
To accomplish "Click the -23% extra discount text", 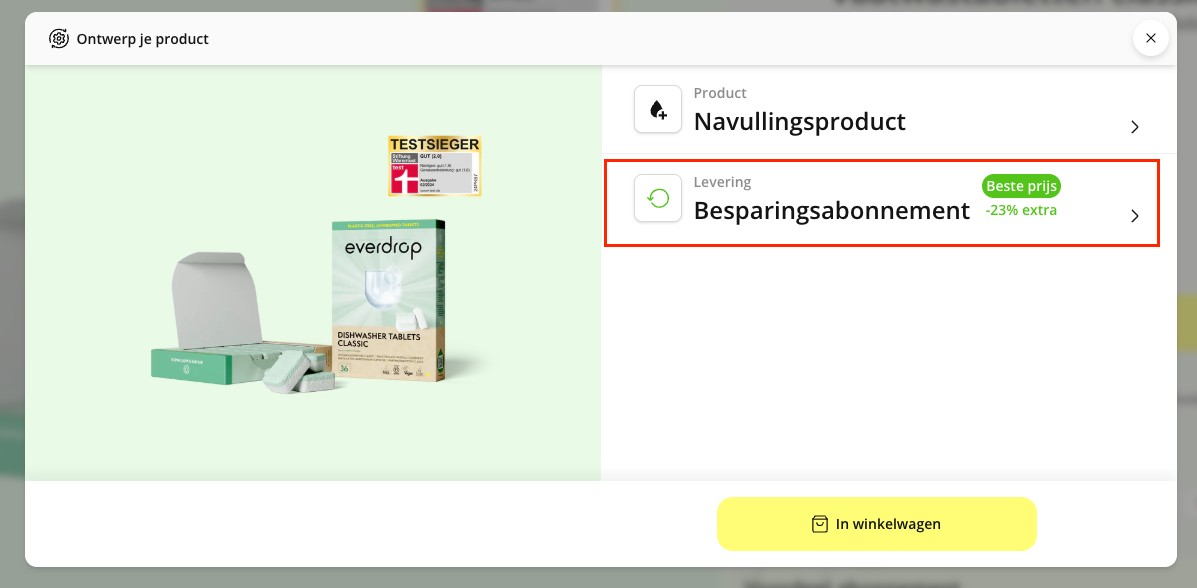I will [x=1021, y=210].
